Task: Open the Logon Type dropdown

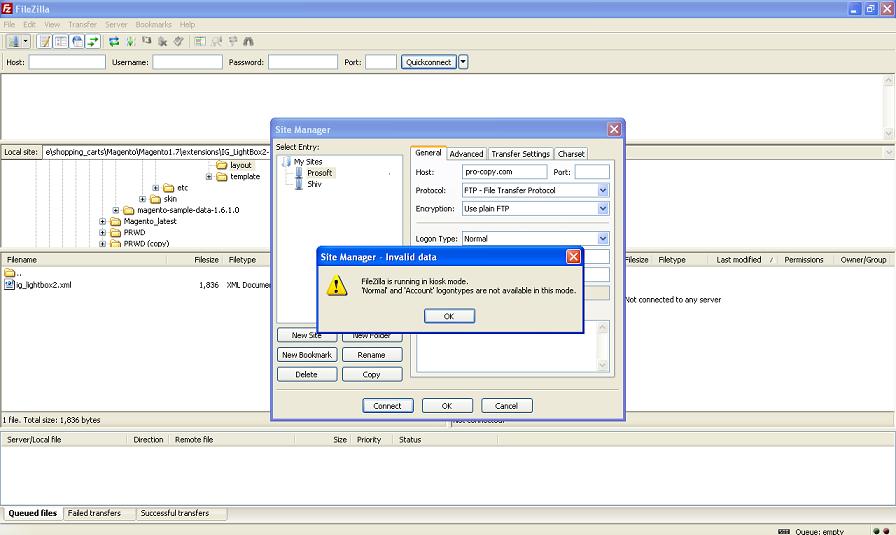Action: pos(603,238)
